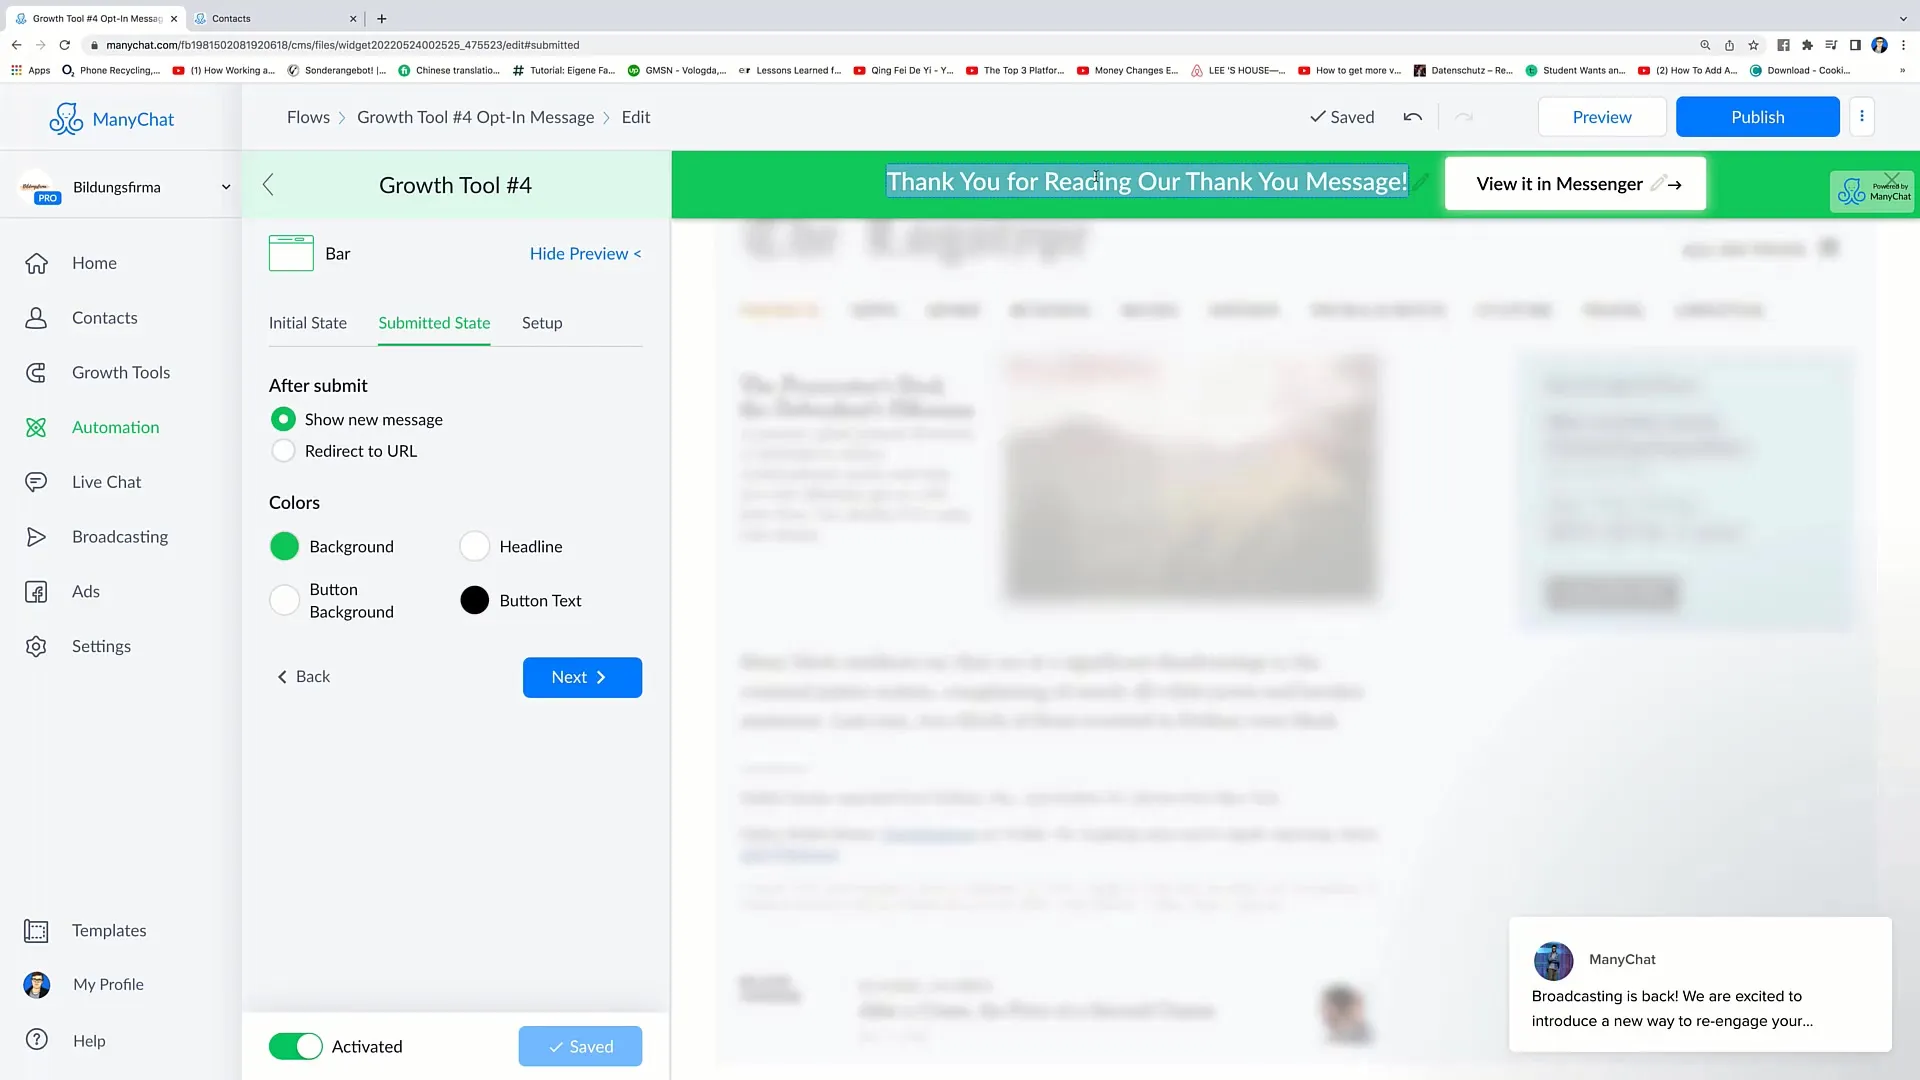The width and height of the screenshot is (1920, 1080).
Task: Click the Automation section icon
Action: coord(36,426)
